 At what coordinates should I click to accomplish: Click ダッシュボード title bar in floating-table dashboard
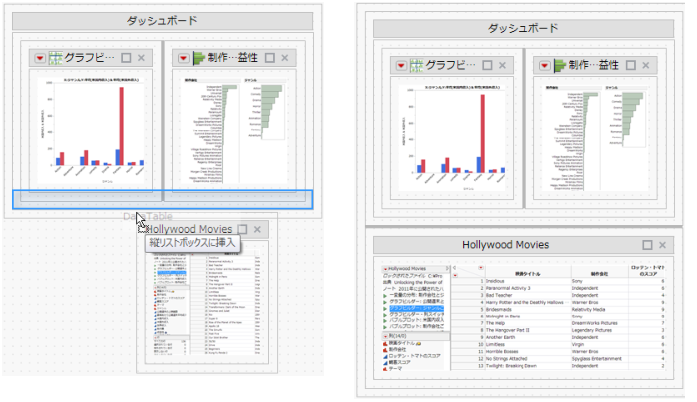pyautogui.click(x=162, y=21)
